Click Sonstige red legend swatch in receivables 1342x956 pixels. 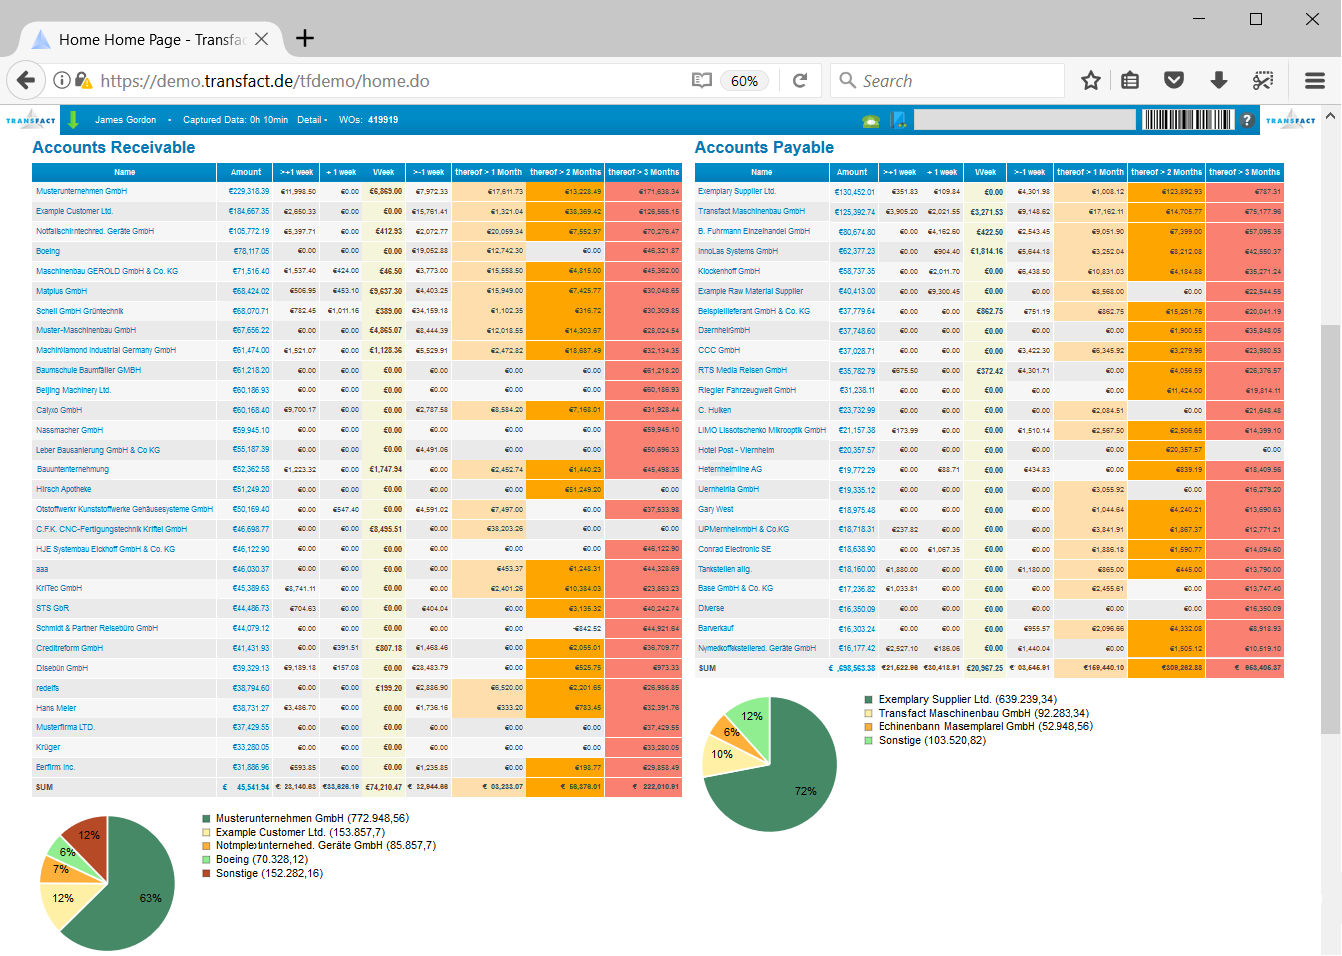click(x=206, y=873)
